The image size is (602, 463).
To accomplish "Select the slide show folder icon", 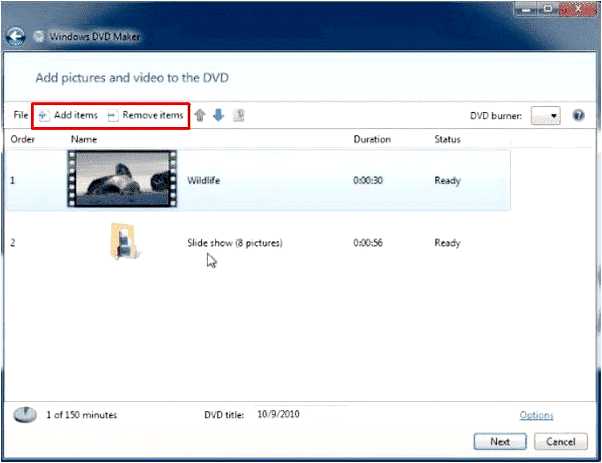I will pyautogui.click(x=124, y=241).
